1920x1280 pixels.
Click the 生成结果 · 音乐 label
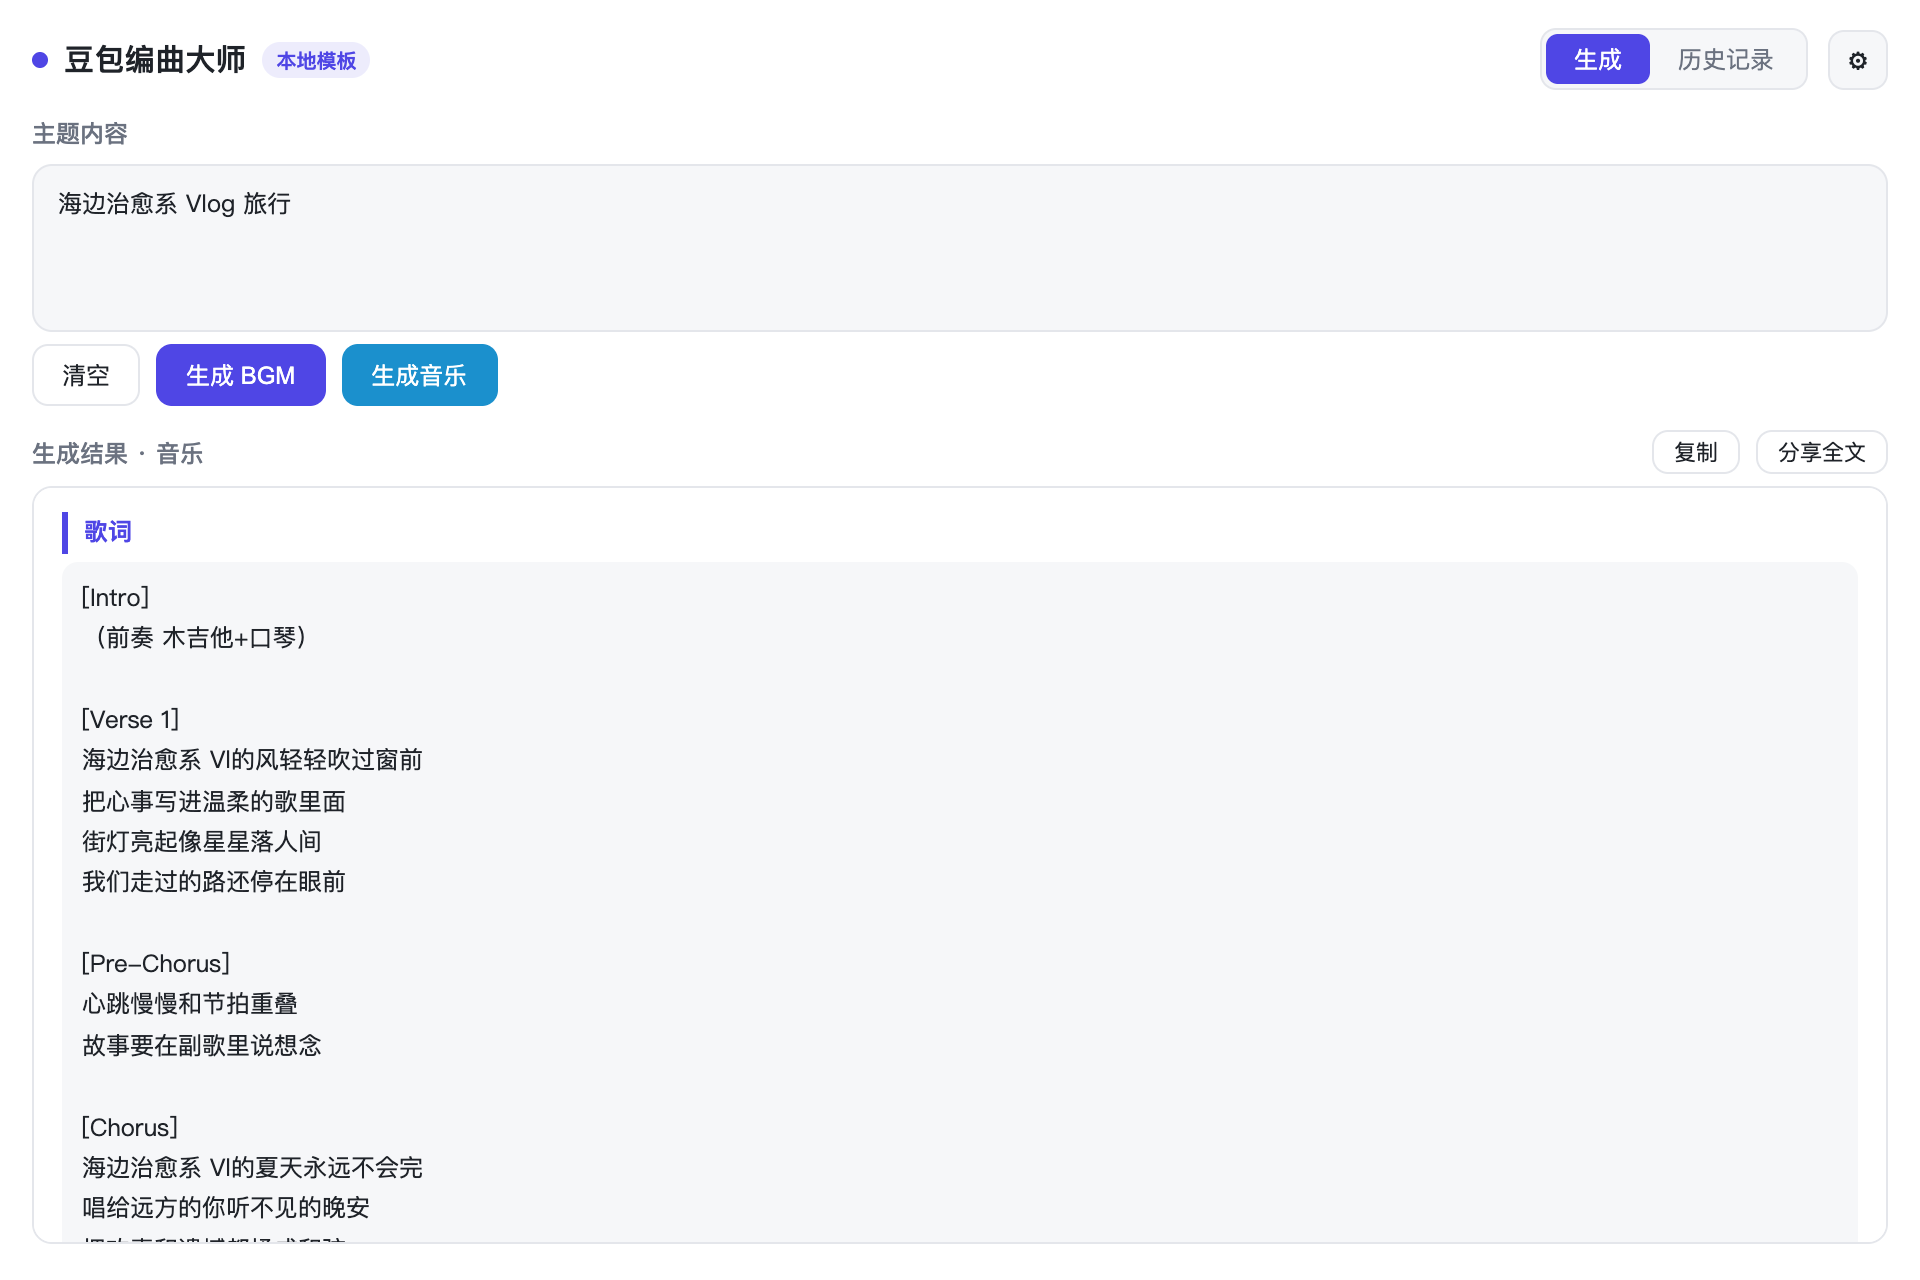pyautogui.click(x=118, y=454)
